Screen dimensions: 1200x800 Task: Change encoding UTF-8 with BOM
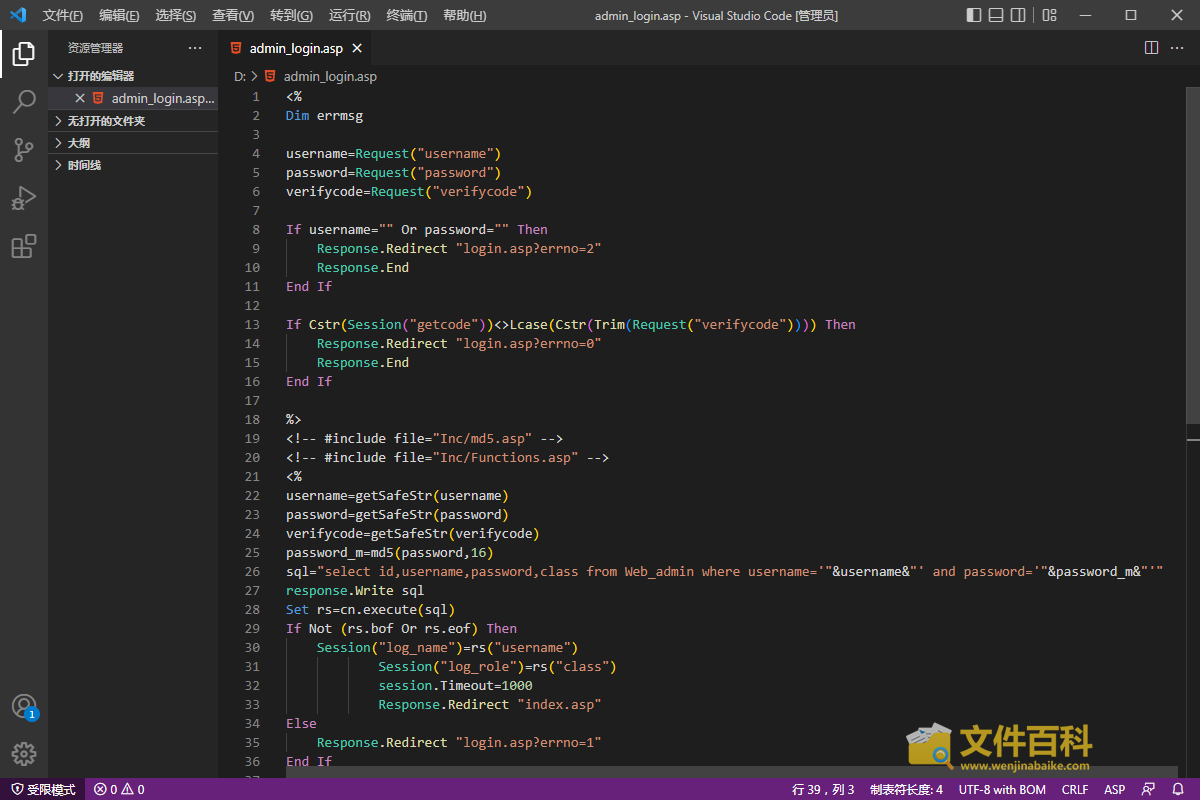click(1002, 789)
